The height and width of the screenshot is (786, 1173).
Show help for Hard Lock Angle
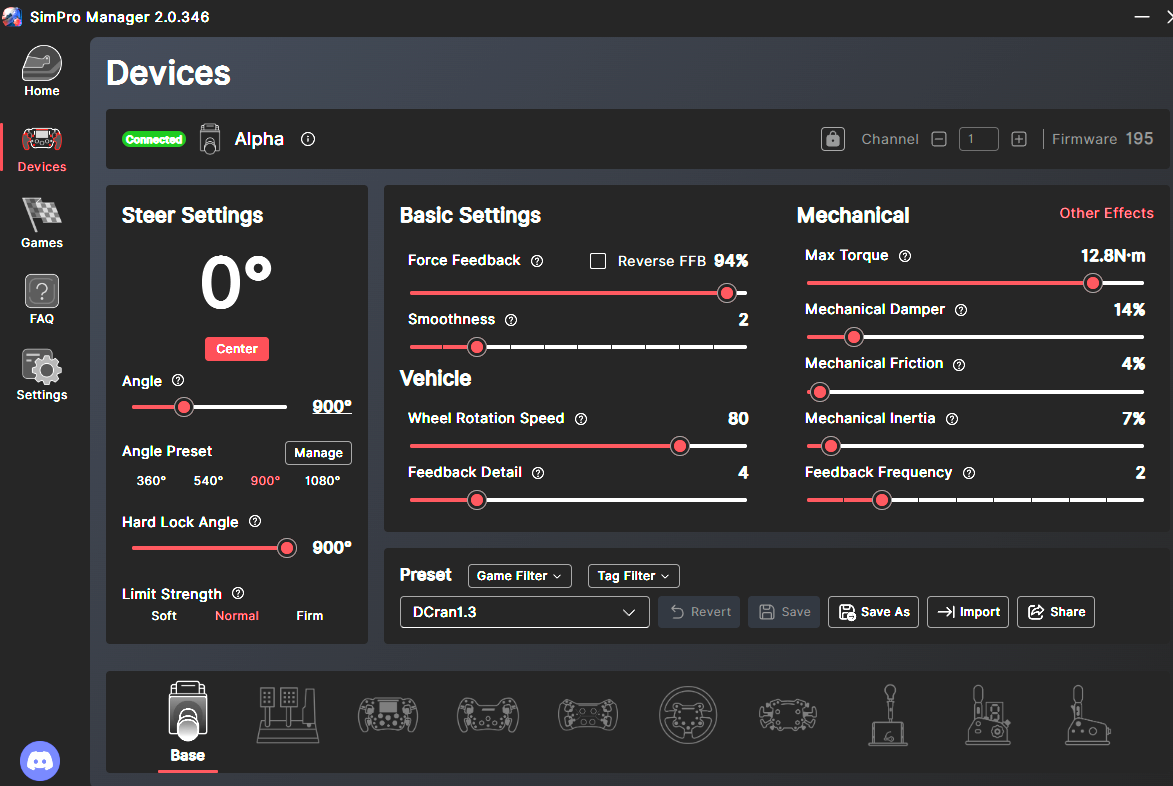tap(255, 521)
